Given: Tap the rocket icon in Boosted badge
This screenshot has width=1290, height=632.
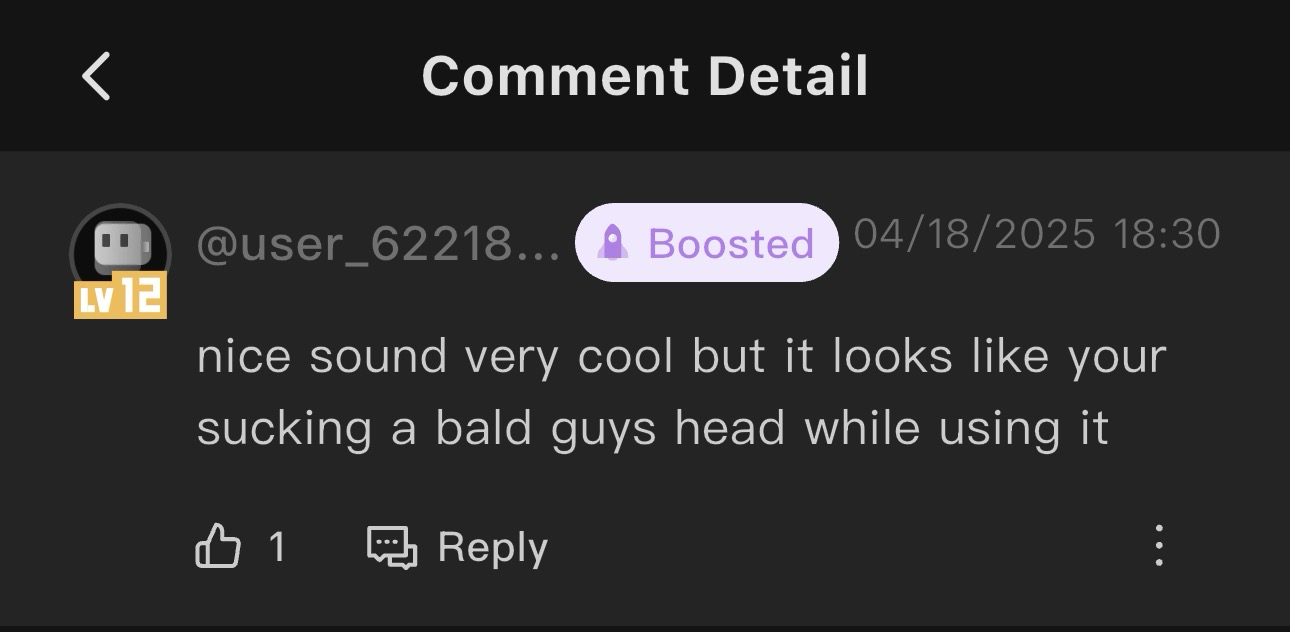Looking at the screenshot, I should click(x=612, y=243).
